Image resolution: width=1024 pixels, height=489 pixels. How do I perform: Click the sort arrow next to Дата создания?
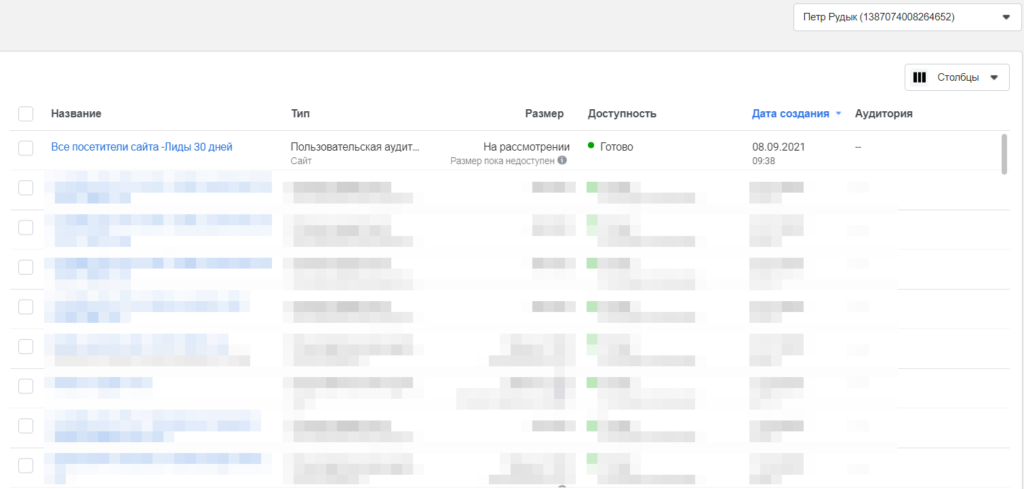(838, 114)
